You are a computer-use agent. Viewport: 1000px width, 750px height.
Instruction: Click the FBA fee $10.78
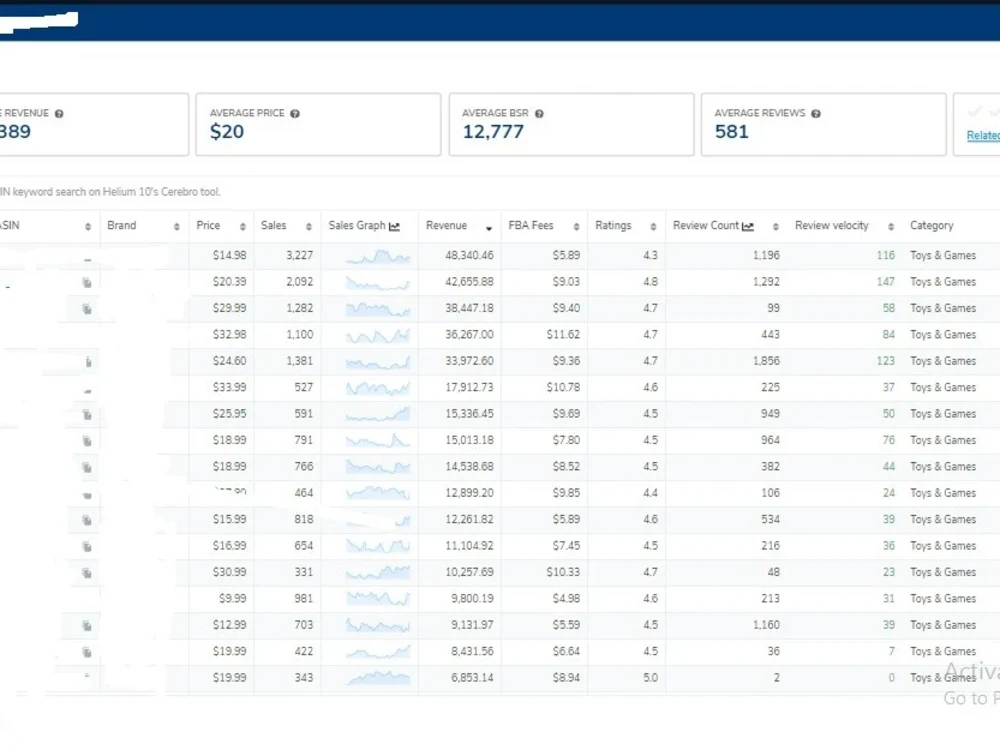coord(563,388)
